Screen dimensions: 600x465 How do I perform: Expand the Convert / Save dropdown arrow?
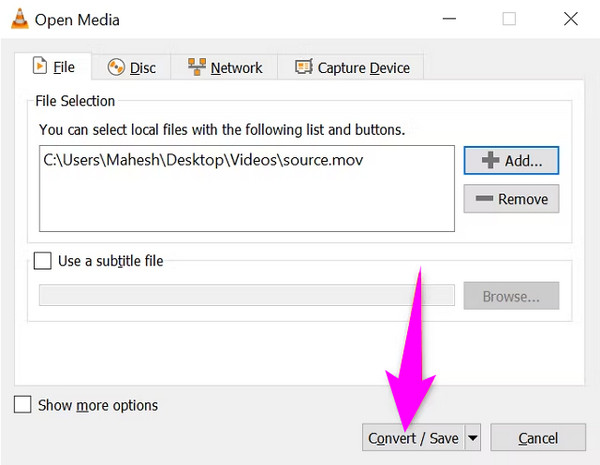coord(473,437)
